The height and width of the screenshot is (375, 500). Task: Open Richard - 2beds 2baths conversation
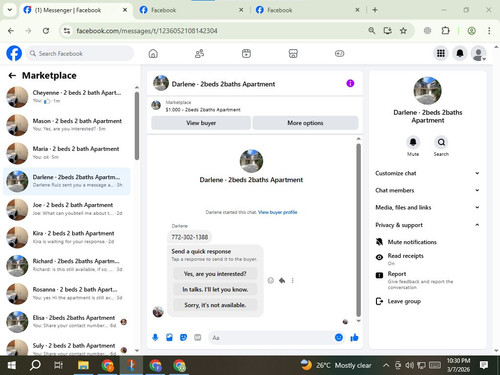[67, 265]
